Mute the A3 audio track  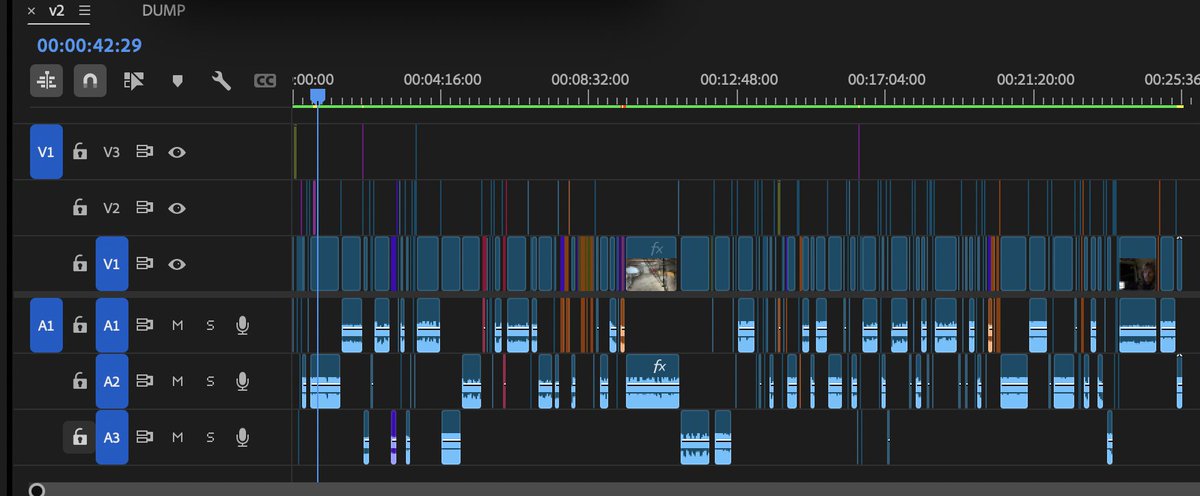(177, 437)
